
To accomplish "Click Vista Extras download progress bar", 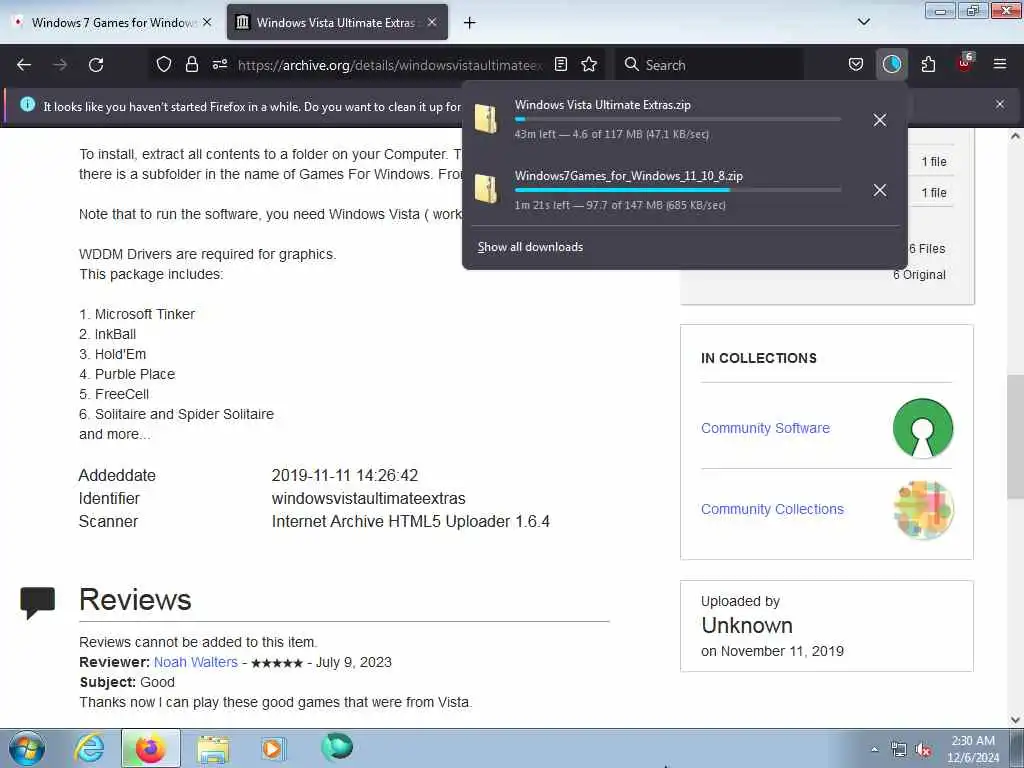I will click(678, 120).
